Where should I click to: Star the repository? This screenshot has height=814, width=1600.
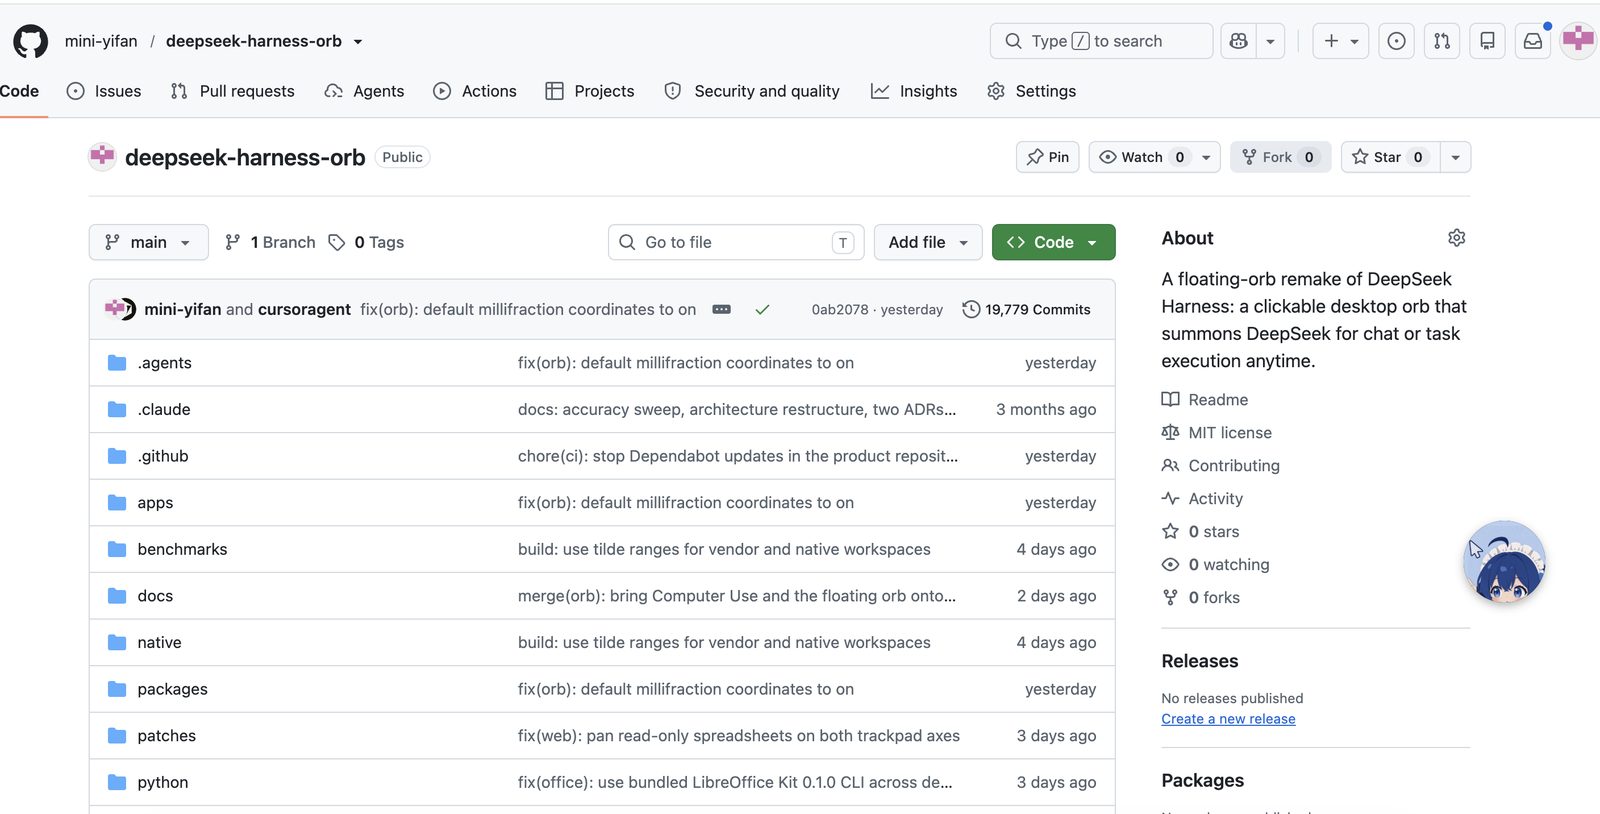coord(1390,157)
